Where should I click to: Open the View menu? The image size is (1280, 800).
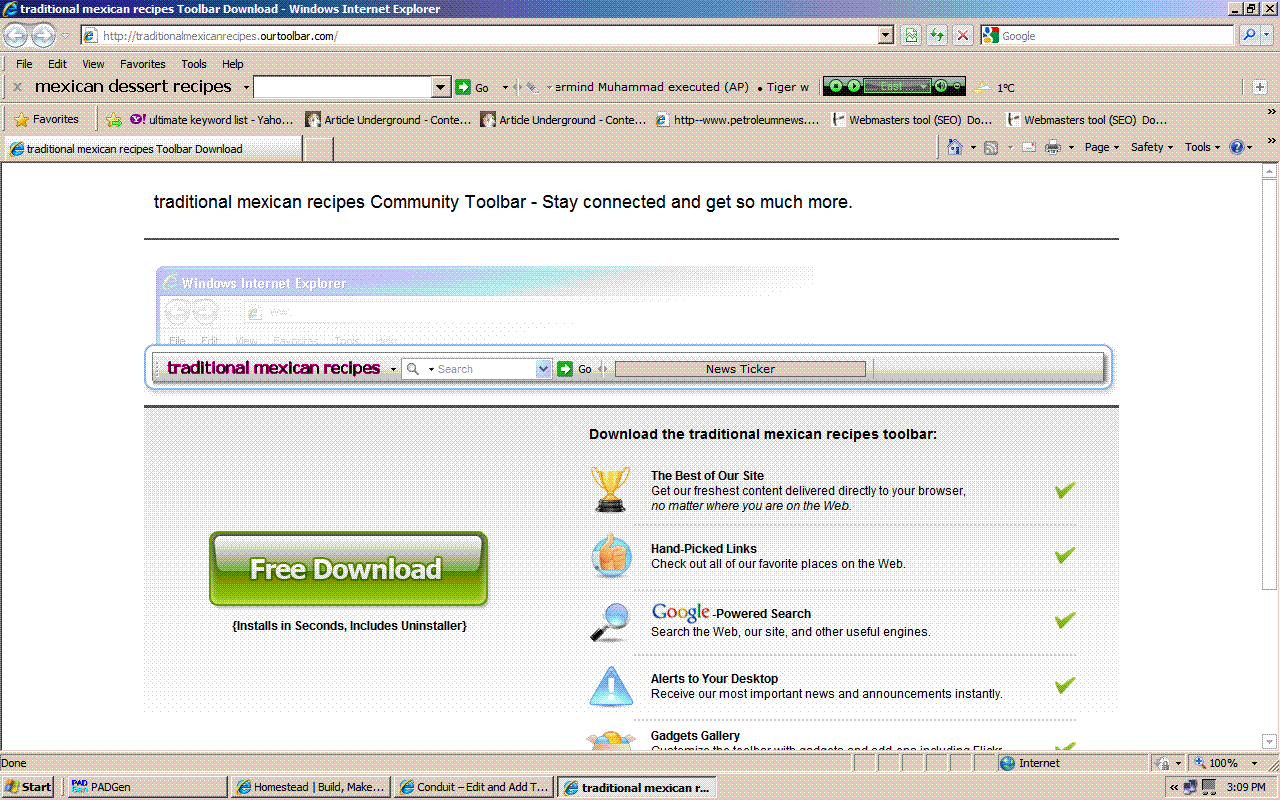coord(93,64)
